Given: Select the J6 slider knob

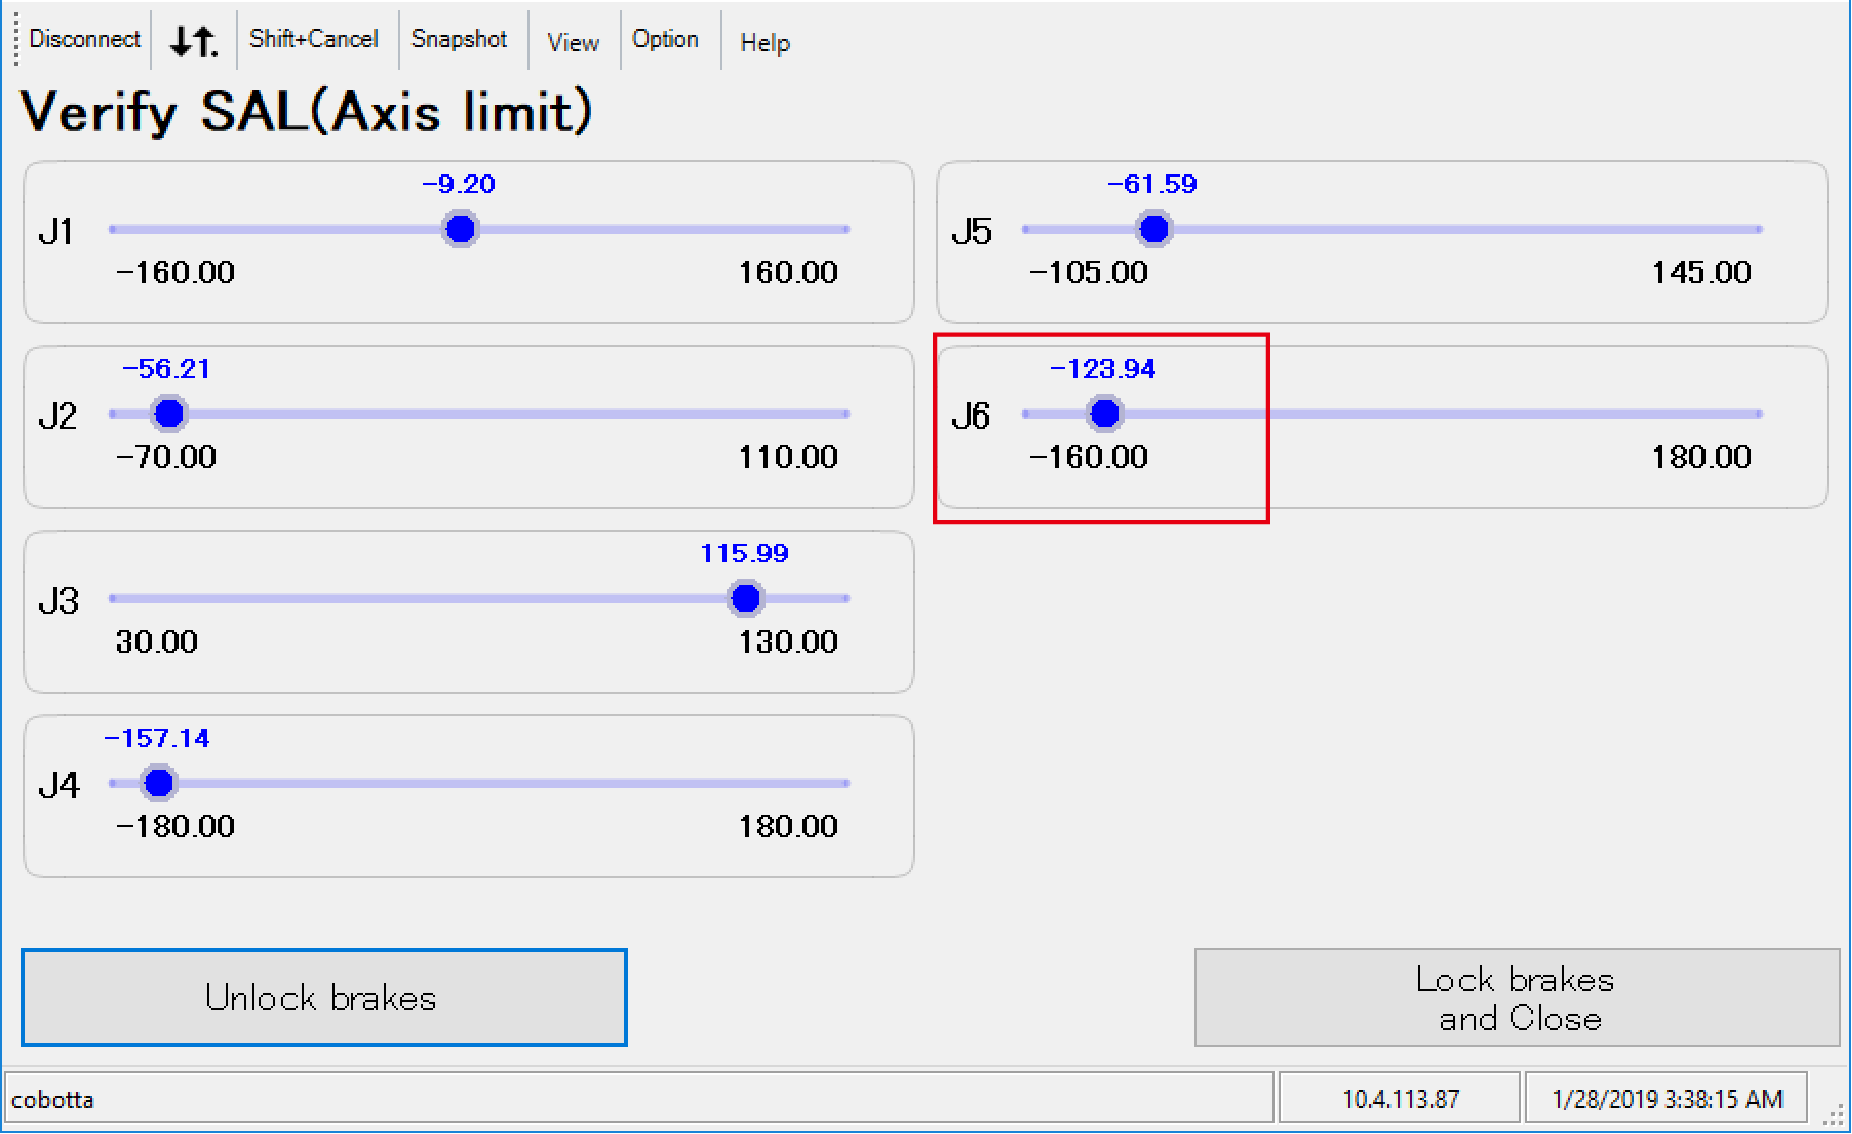Looking at the screenshot, I should click(1105, 413).
